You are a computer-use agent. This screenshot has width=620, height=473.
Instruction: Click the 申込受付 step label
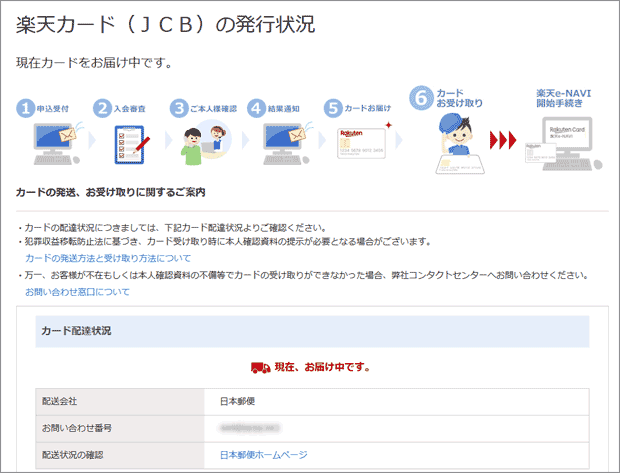point(53,108)
